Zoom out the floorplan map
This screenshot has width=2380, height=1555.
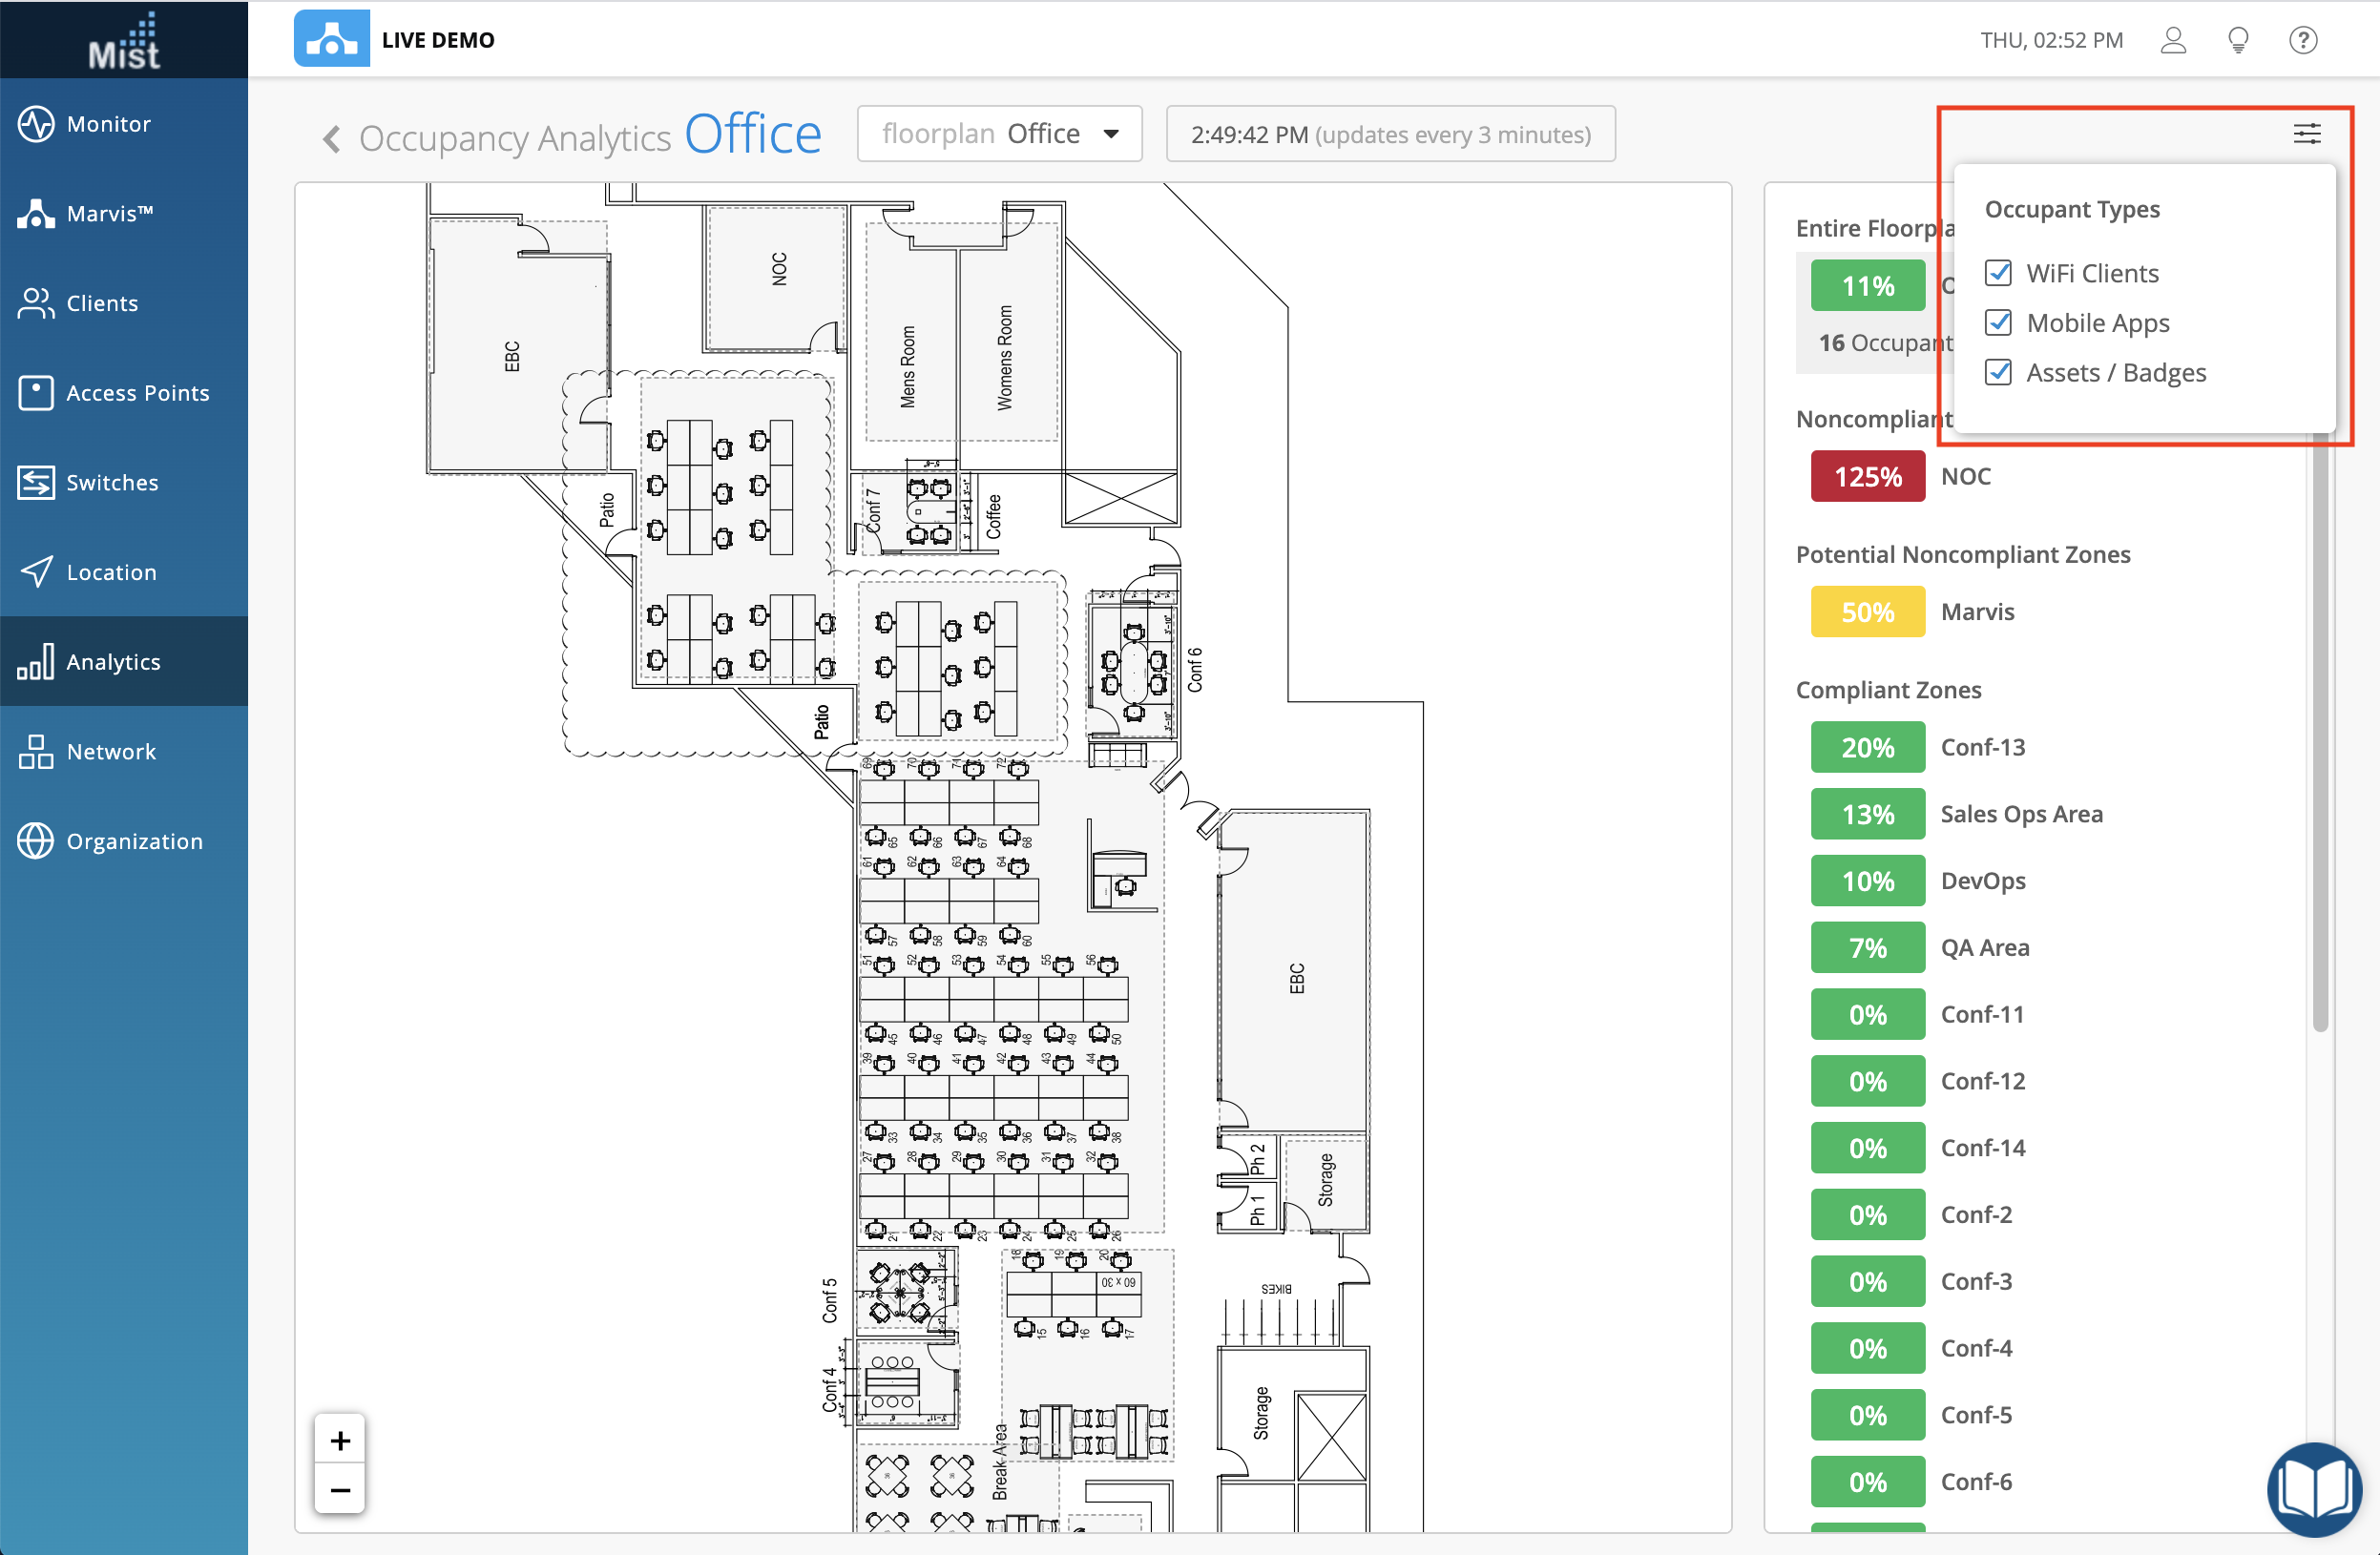[340, 1491]
